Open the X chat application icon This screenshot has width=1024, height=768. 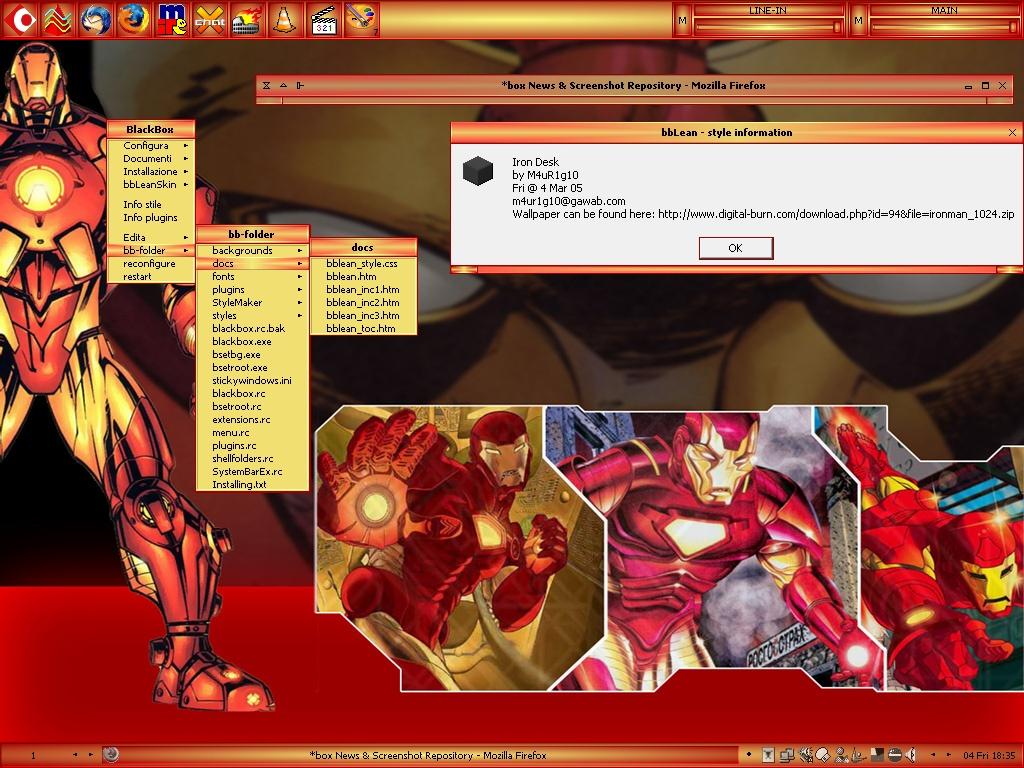coord(210,20)
